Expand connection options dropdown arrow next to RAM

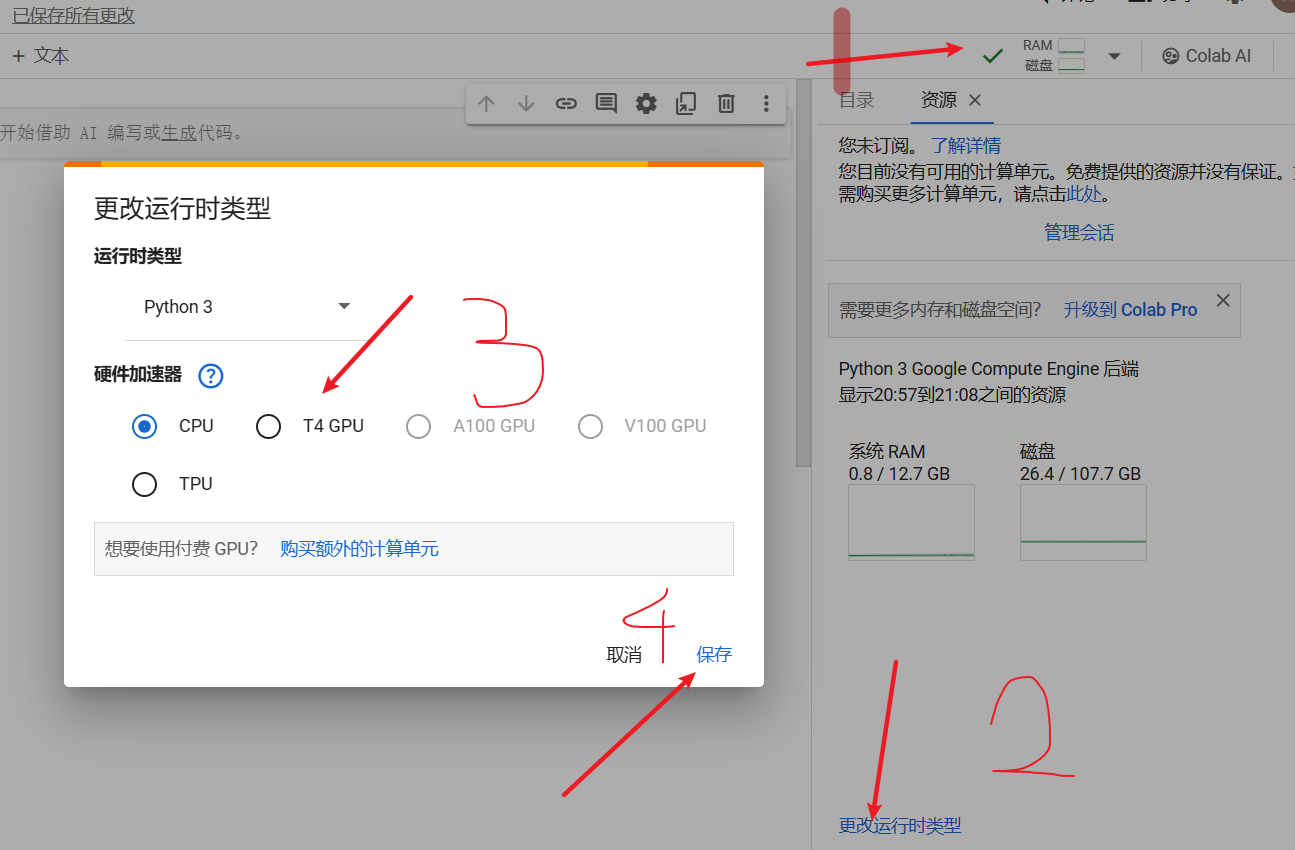[x=1114, y=56]
